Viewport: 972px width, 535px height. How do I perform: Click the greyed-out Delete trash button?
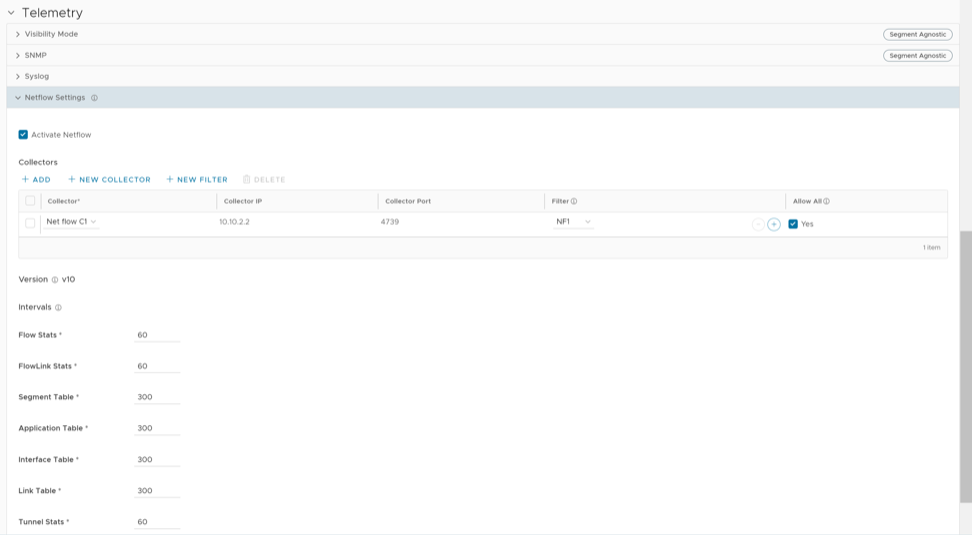click(x=264, y=180)
